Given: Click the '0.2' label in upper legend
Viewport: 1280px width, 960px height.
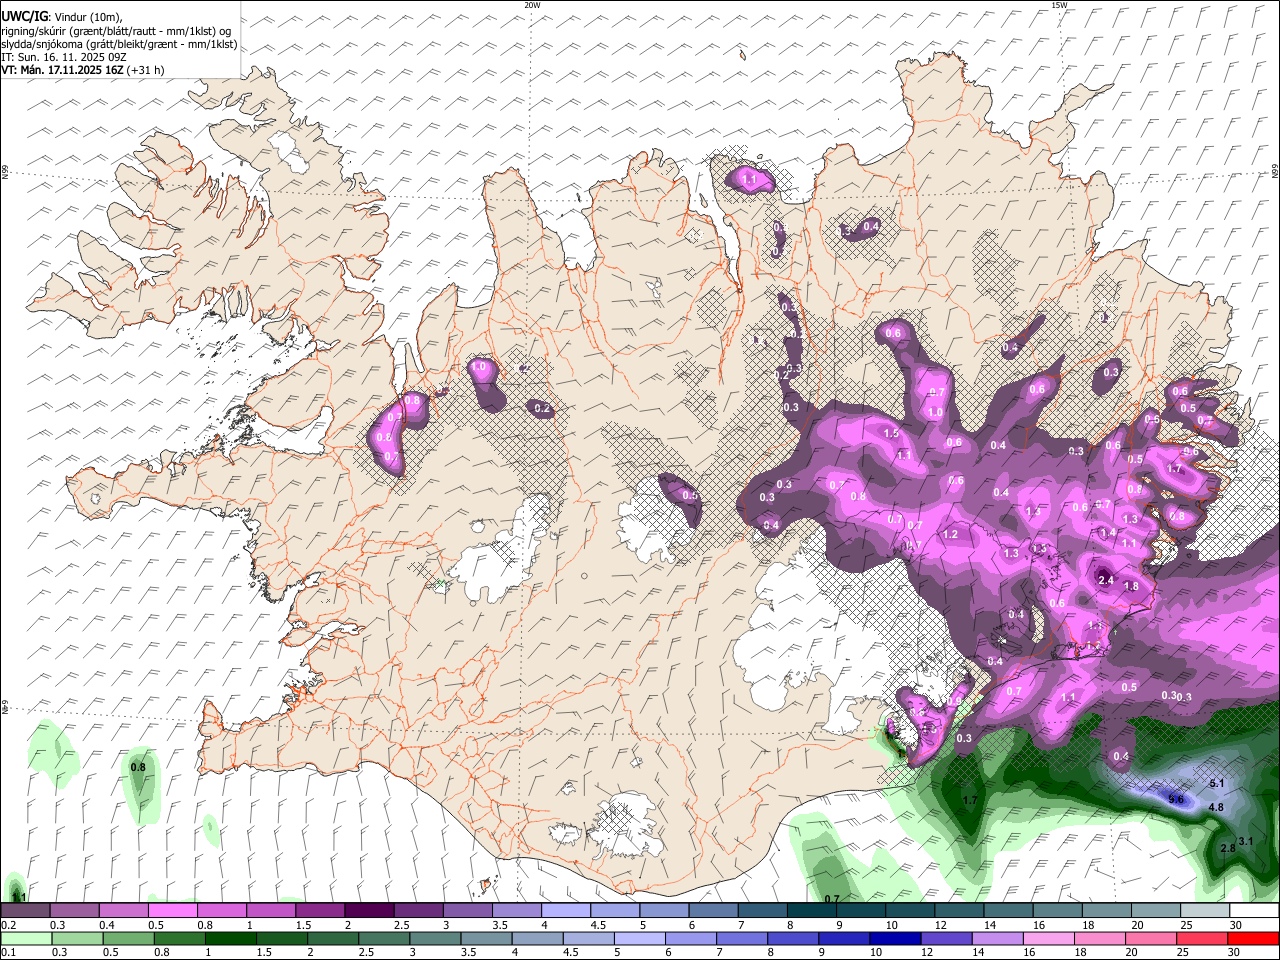Looking at the screenshot, I should [x=7, y=925].
